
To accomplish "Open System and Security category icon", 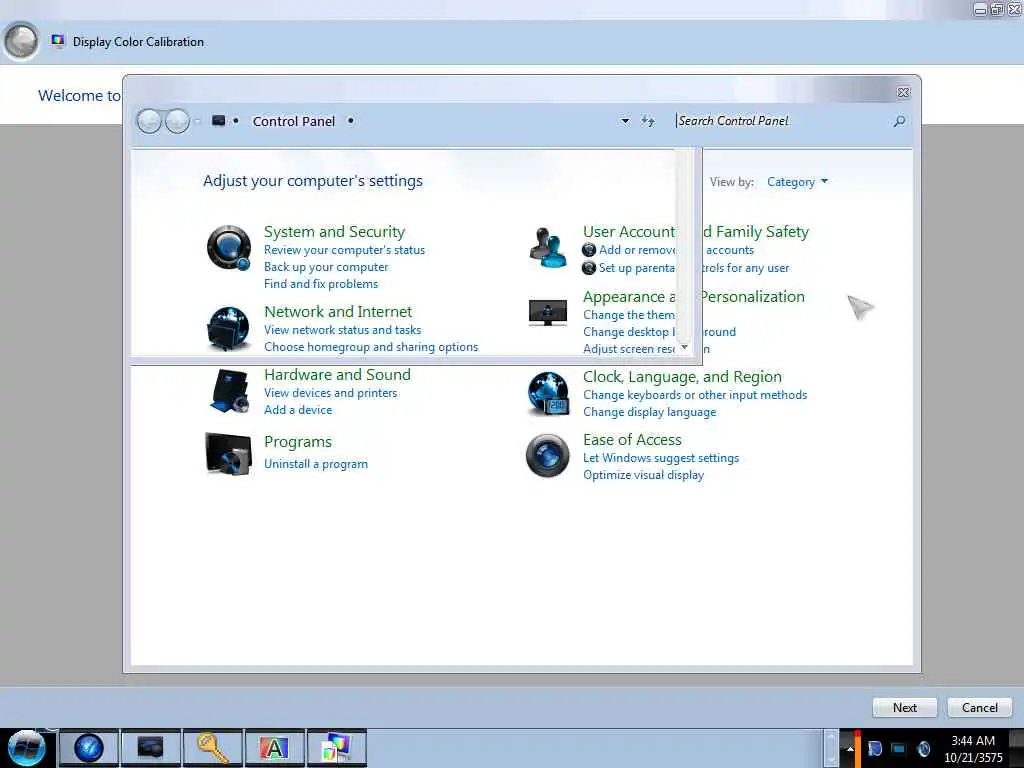I will [x=229, y=248].
